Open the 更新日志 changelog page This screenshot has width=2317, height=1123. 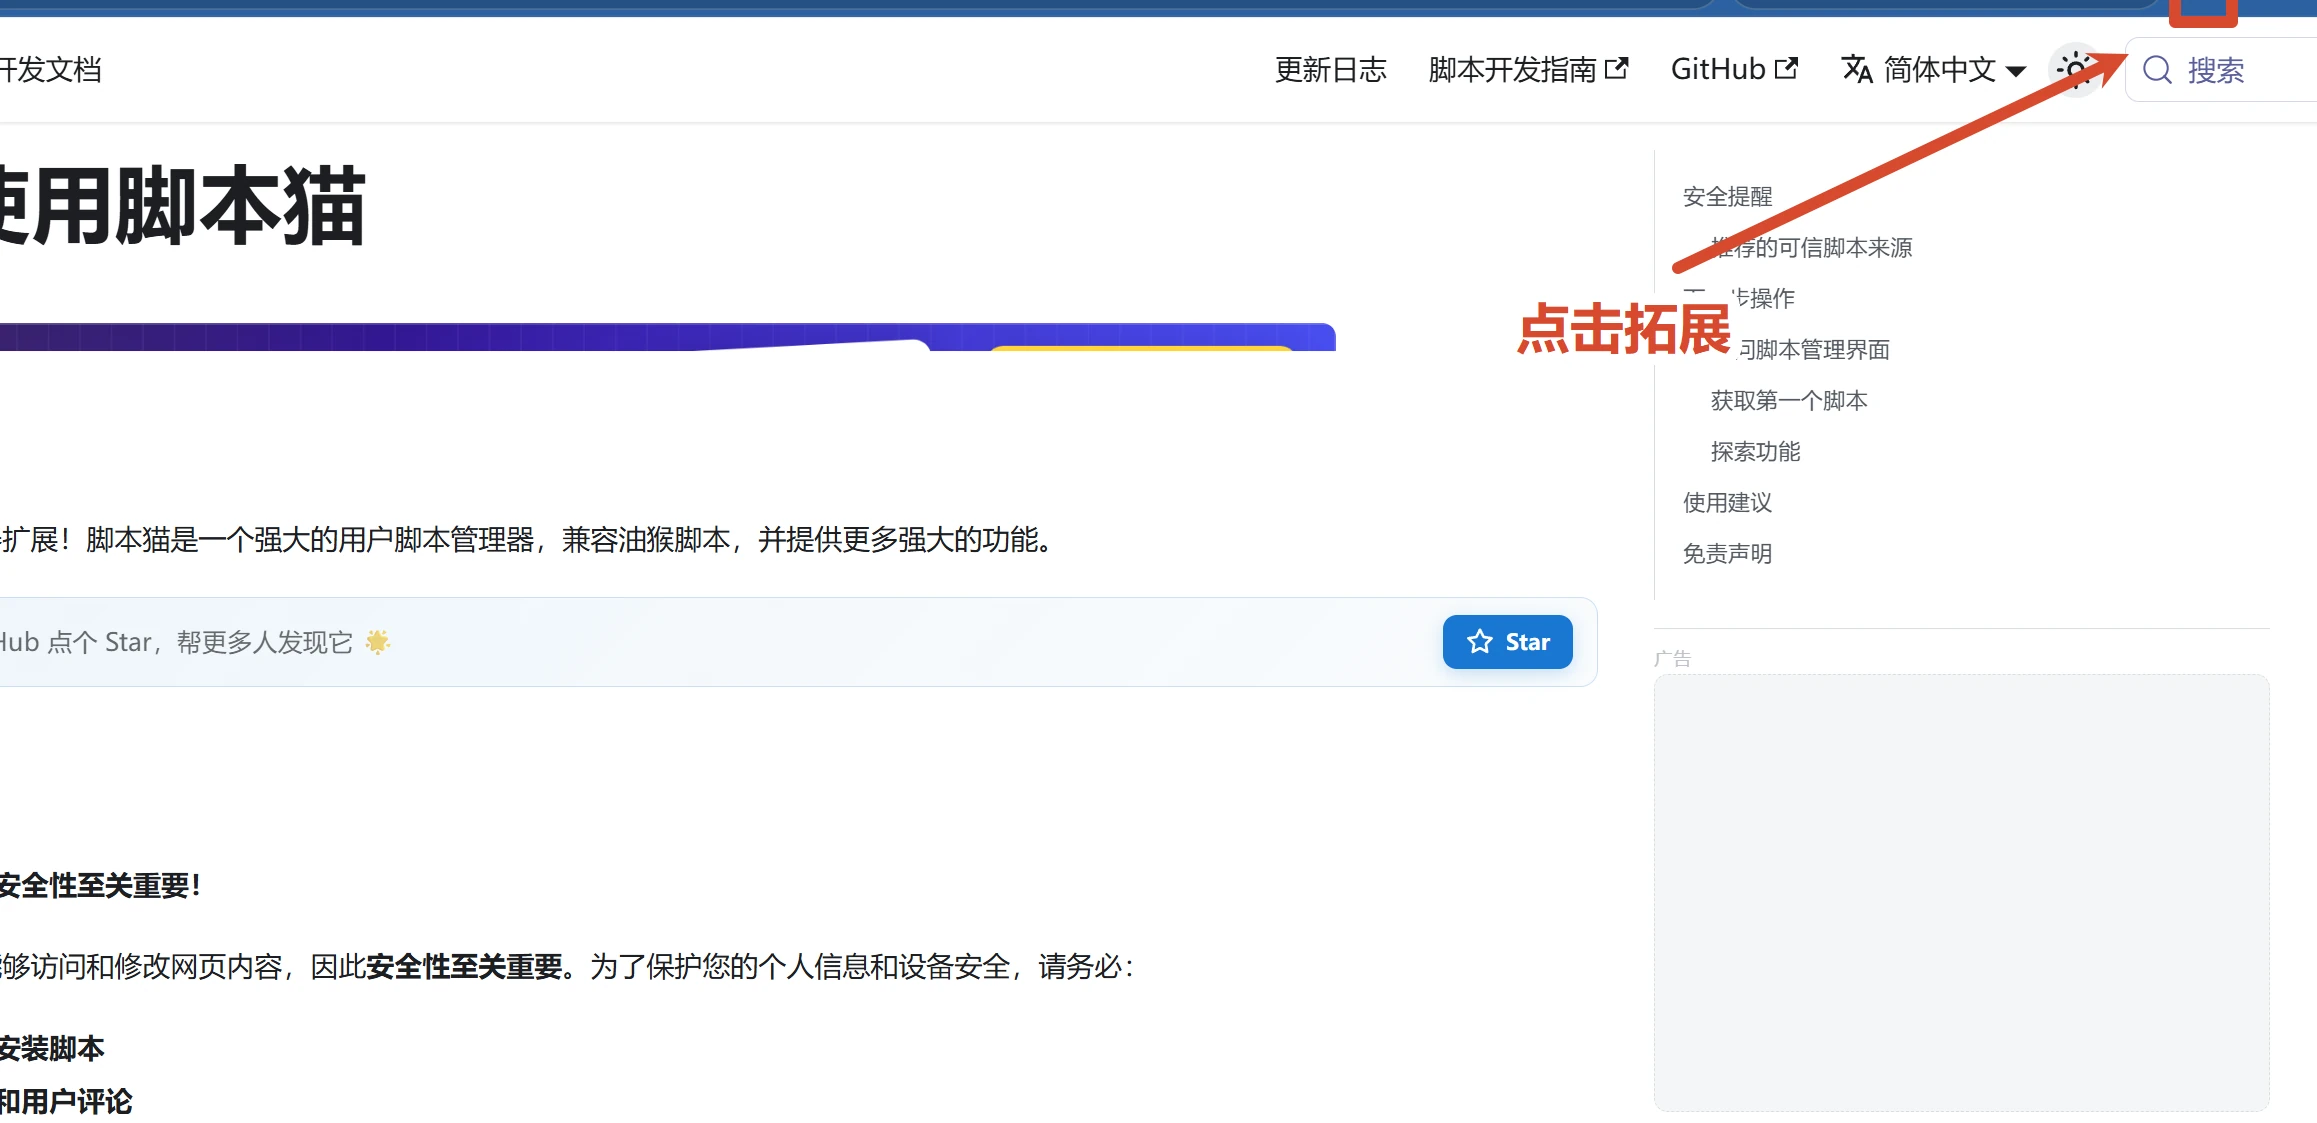click(x=1330, y=70)
